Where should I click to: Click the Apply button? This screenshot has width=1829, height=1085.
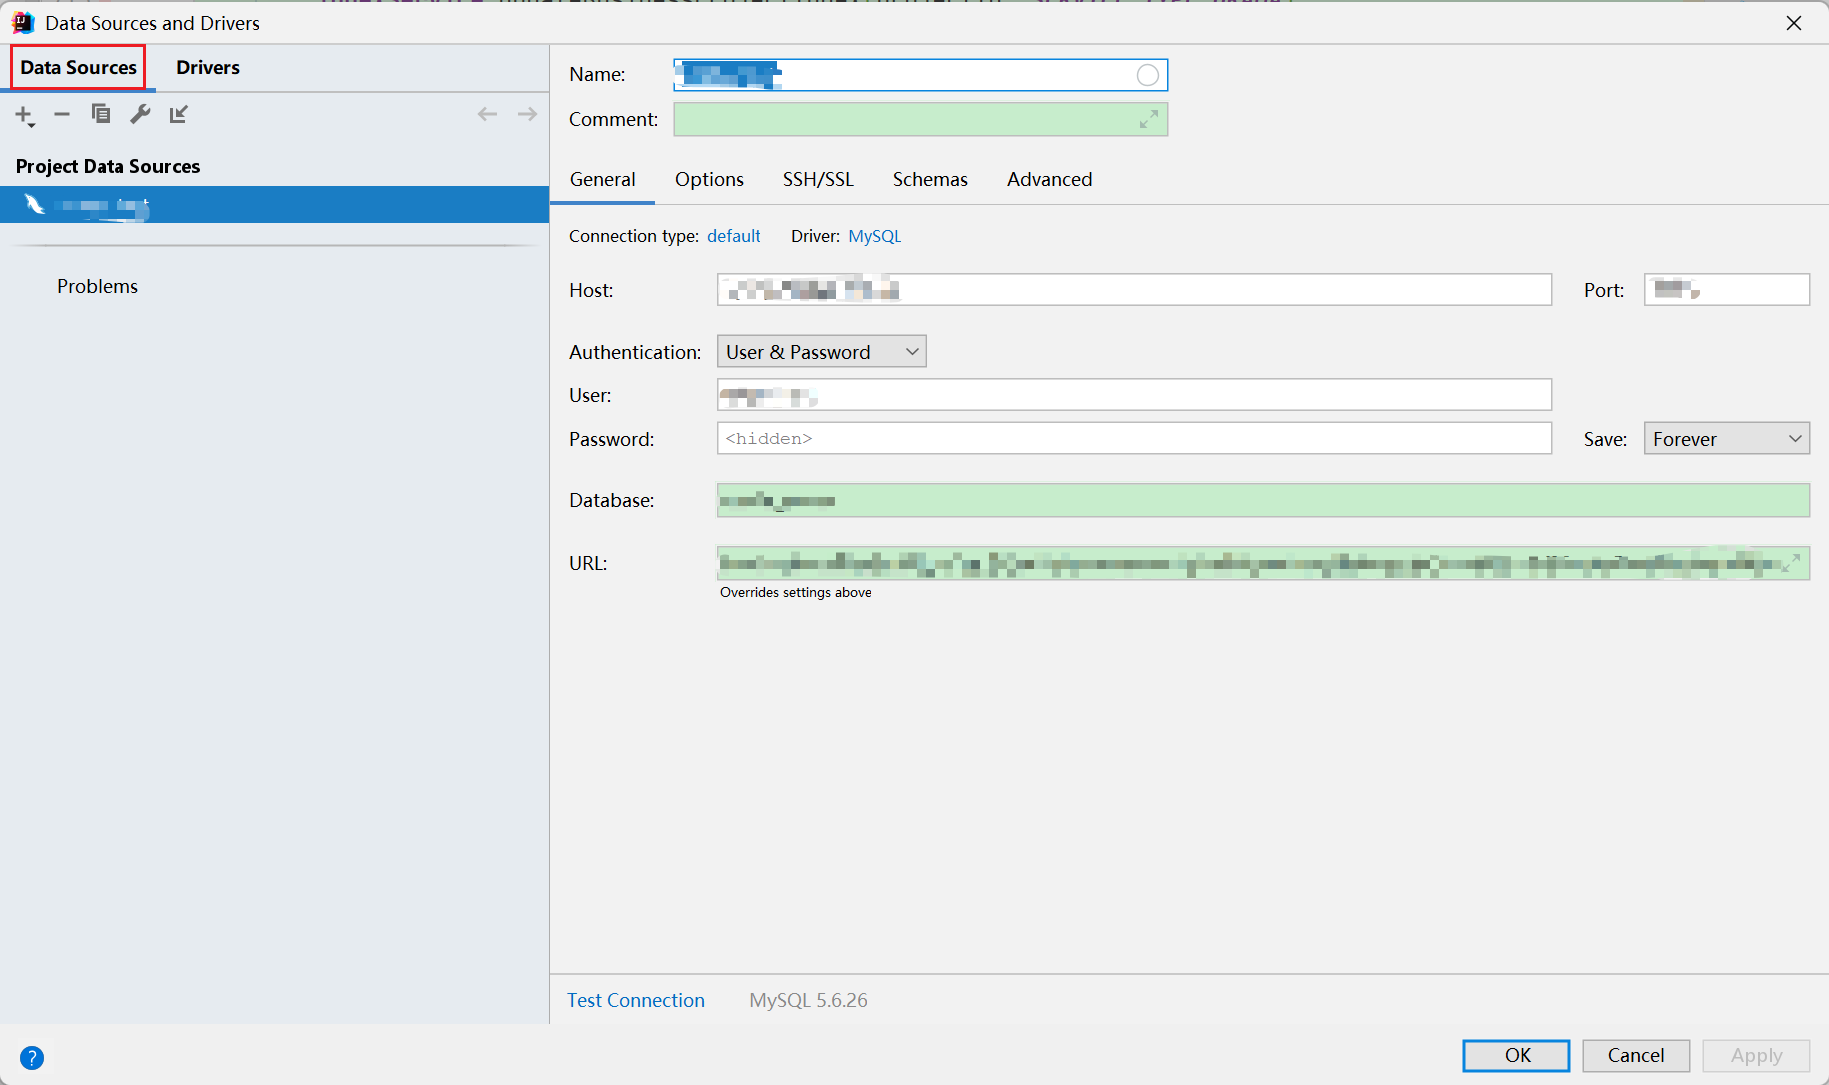point(1756,1055)
